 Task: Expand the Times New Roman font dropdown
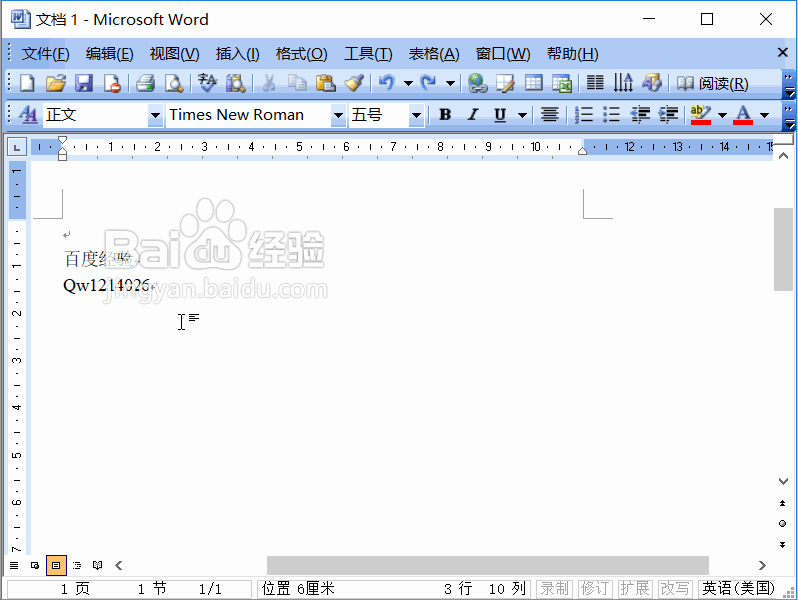pyautogui.click(x=338, y=116)
